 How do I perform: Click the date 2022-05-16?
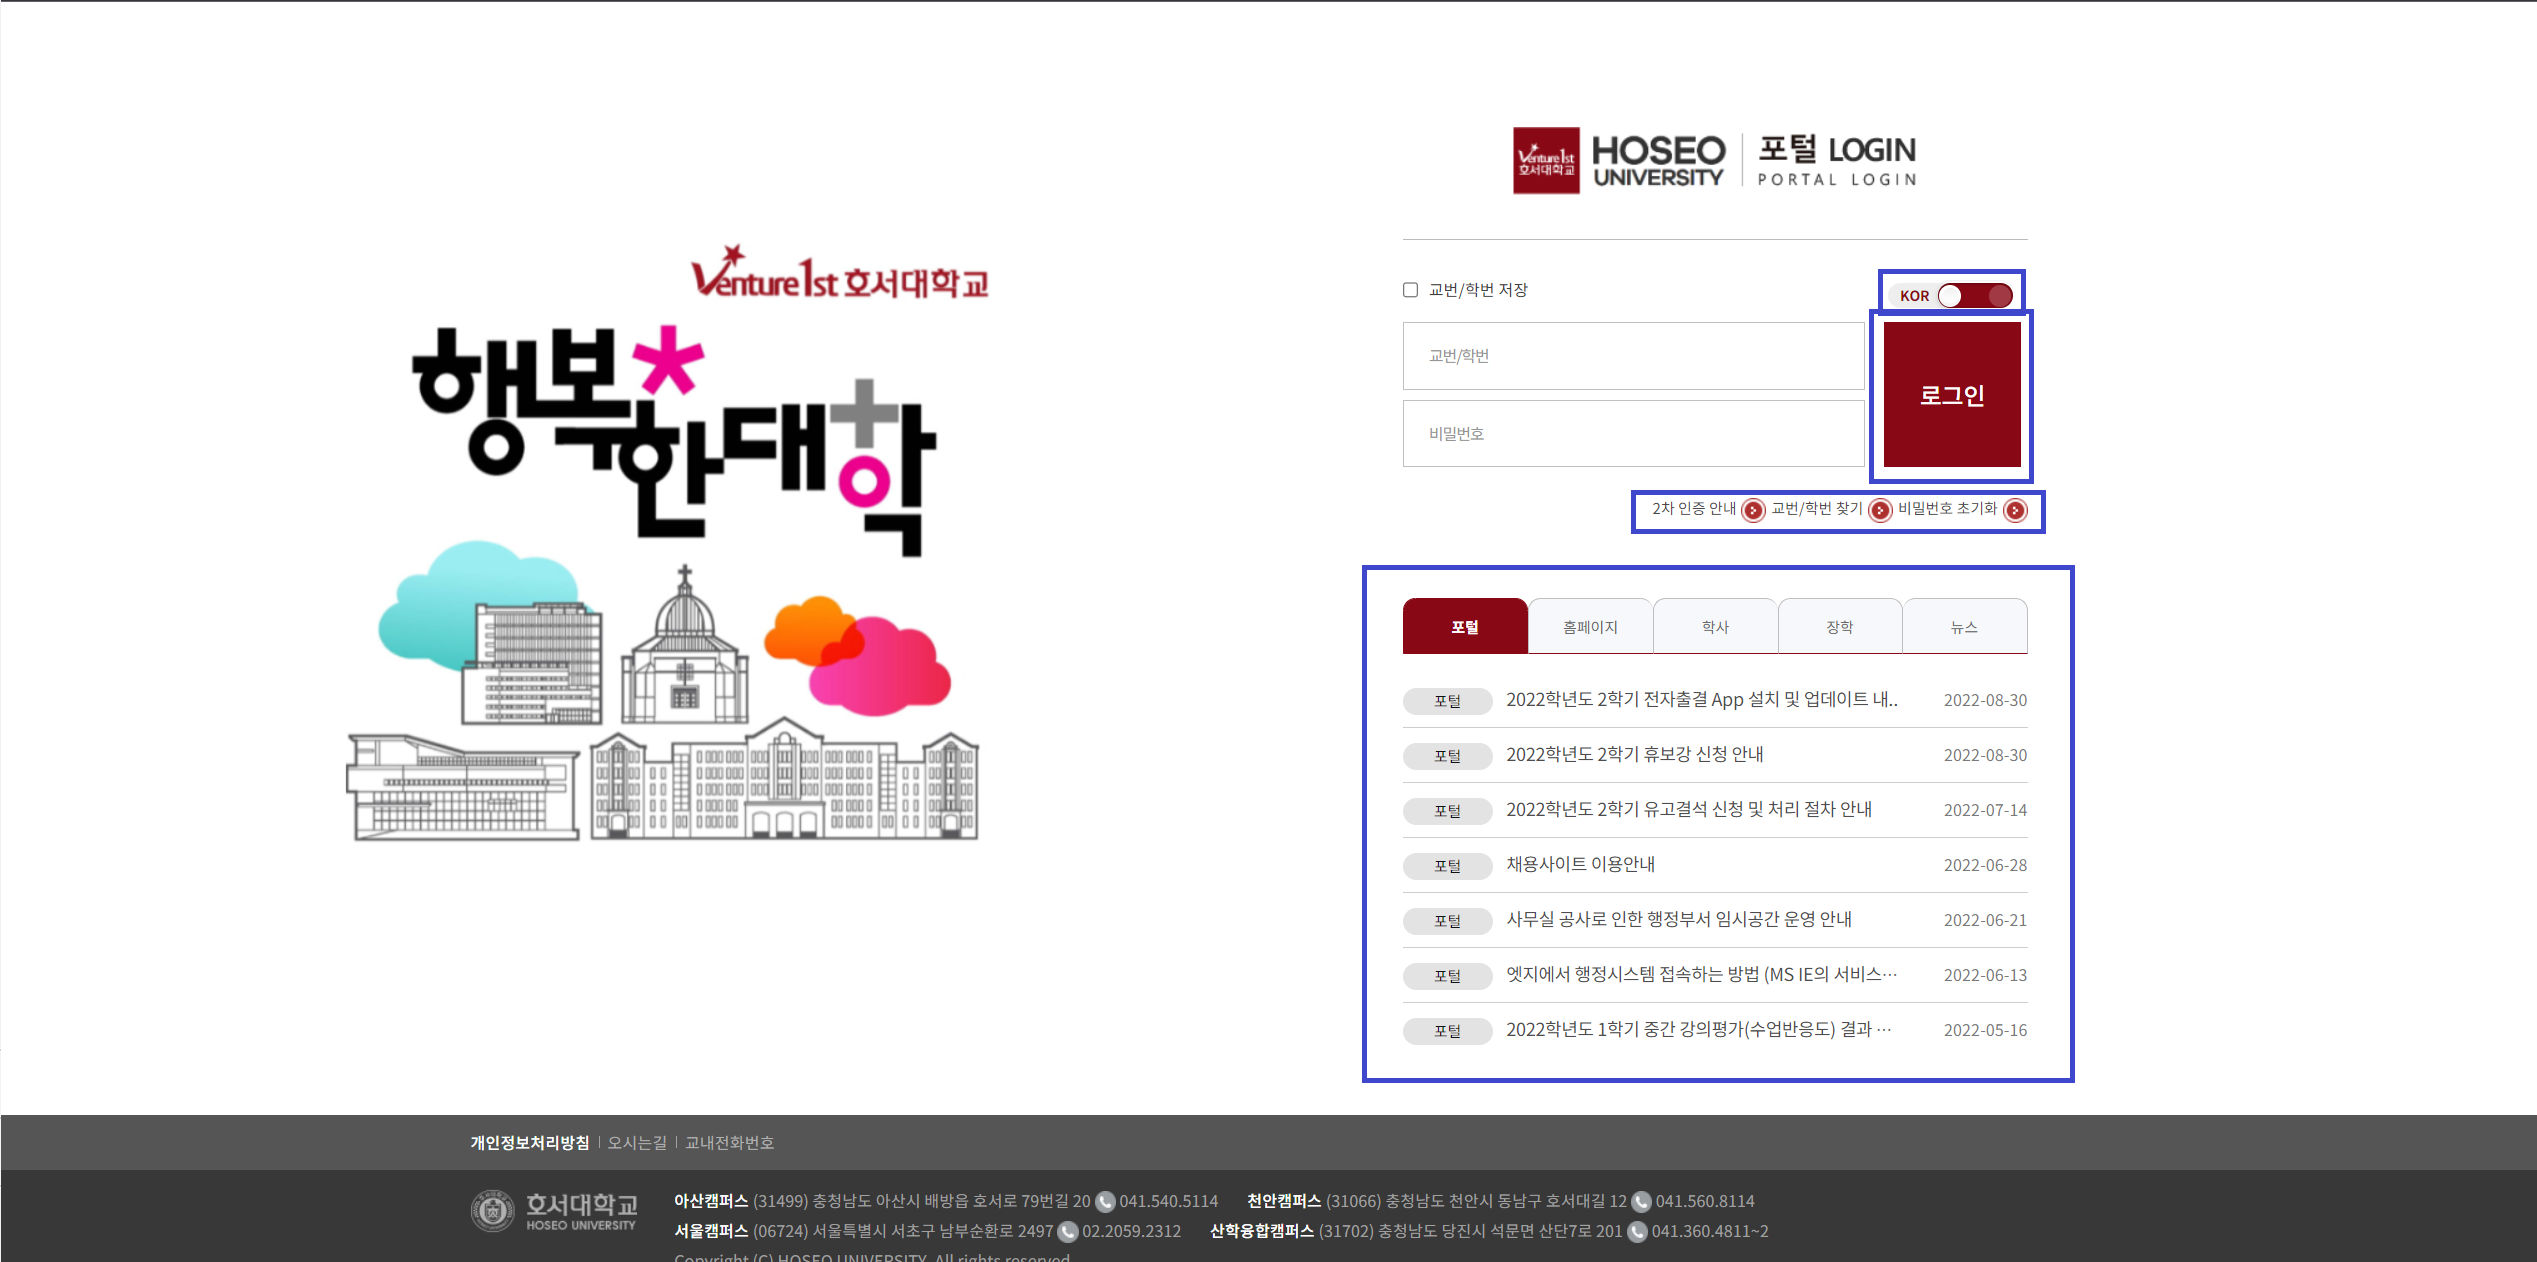(1985, 1030)
